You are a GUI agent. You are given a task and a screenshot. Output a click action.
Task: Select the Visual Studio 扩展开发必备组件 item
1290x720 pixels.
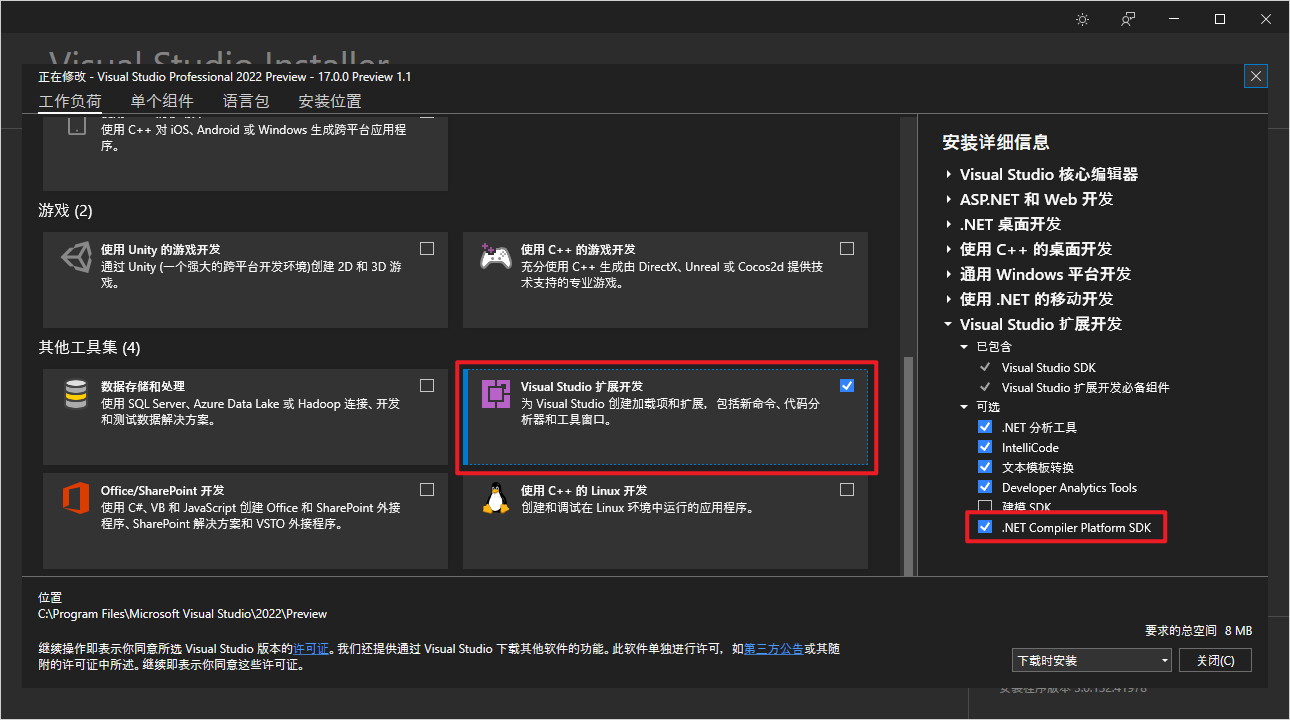point(1085,387)
